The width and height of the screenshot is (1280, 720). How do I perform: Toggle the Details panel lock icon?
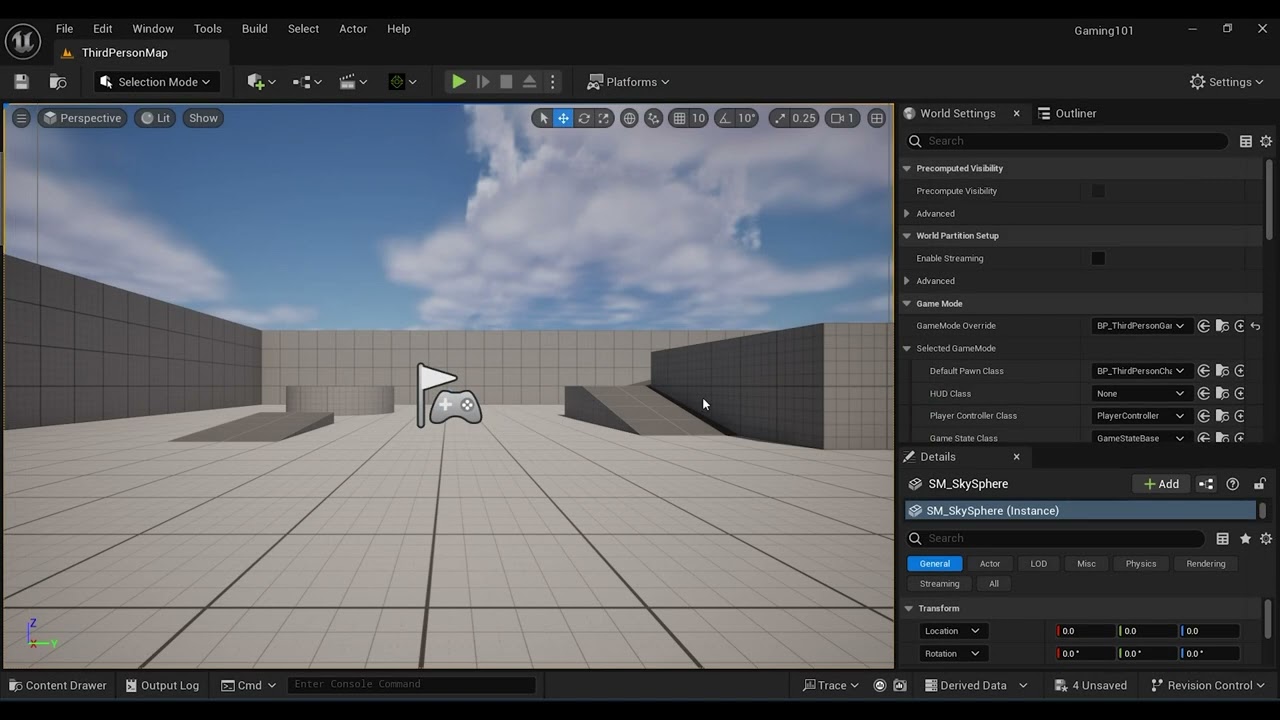(1259, 484)
